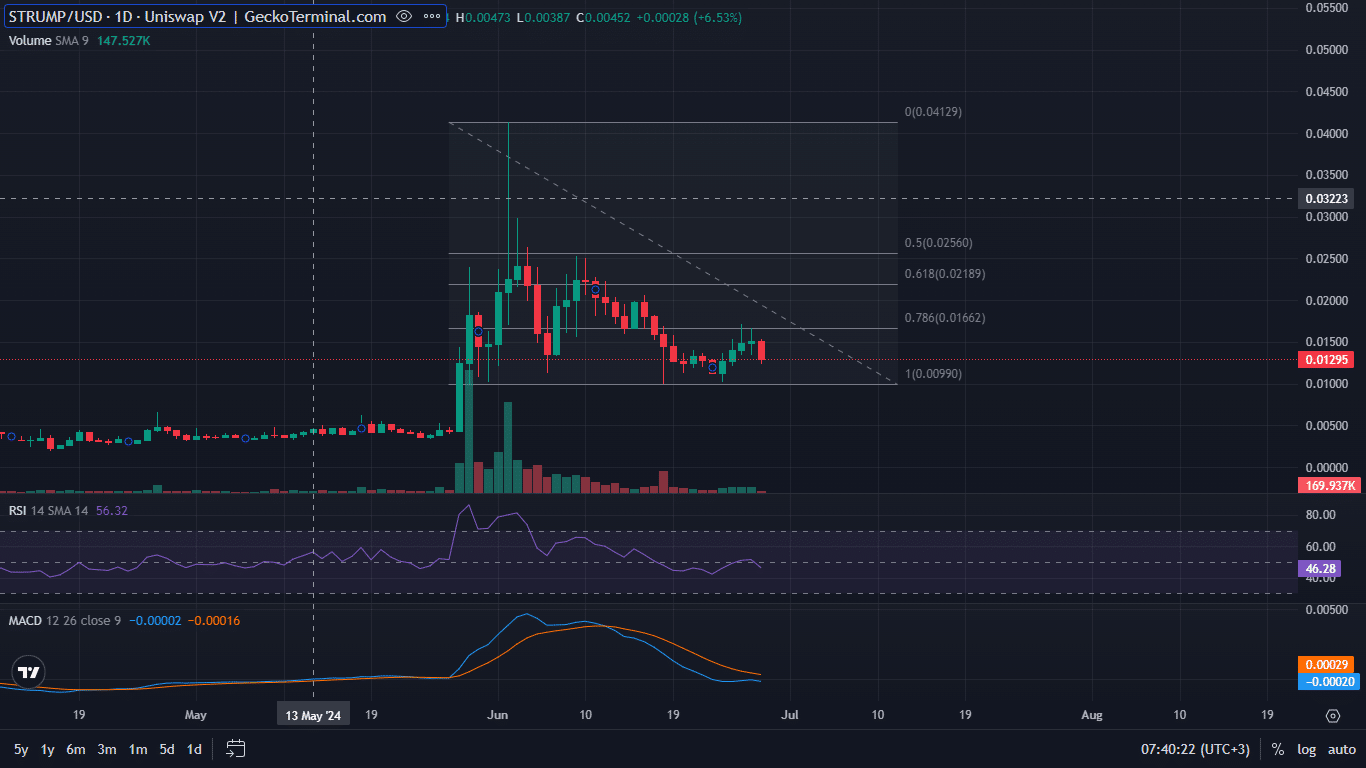The image size is (1366, 768).
Task: Click the STRUMP/USD symbol title in legend
Action: point(197,17)
